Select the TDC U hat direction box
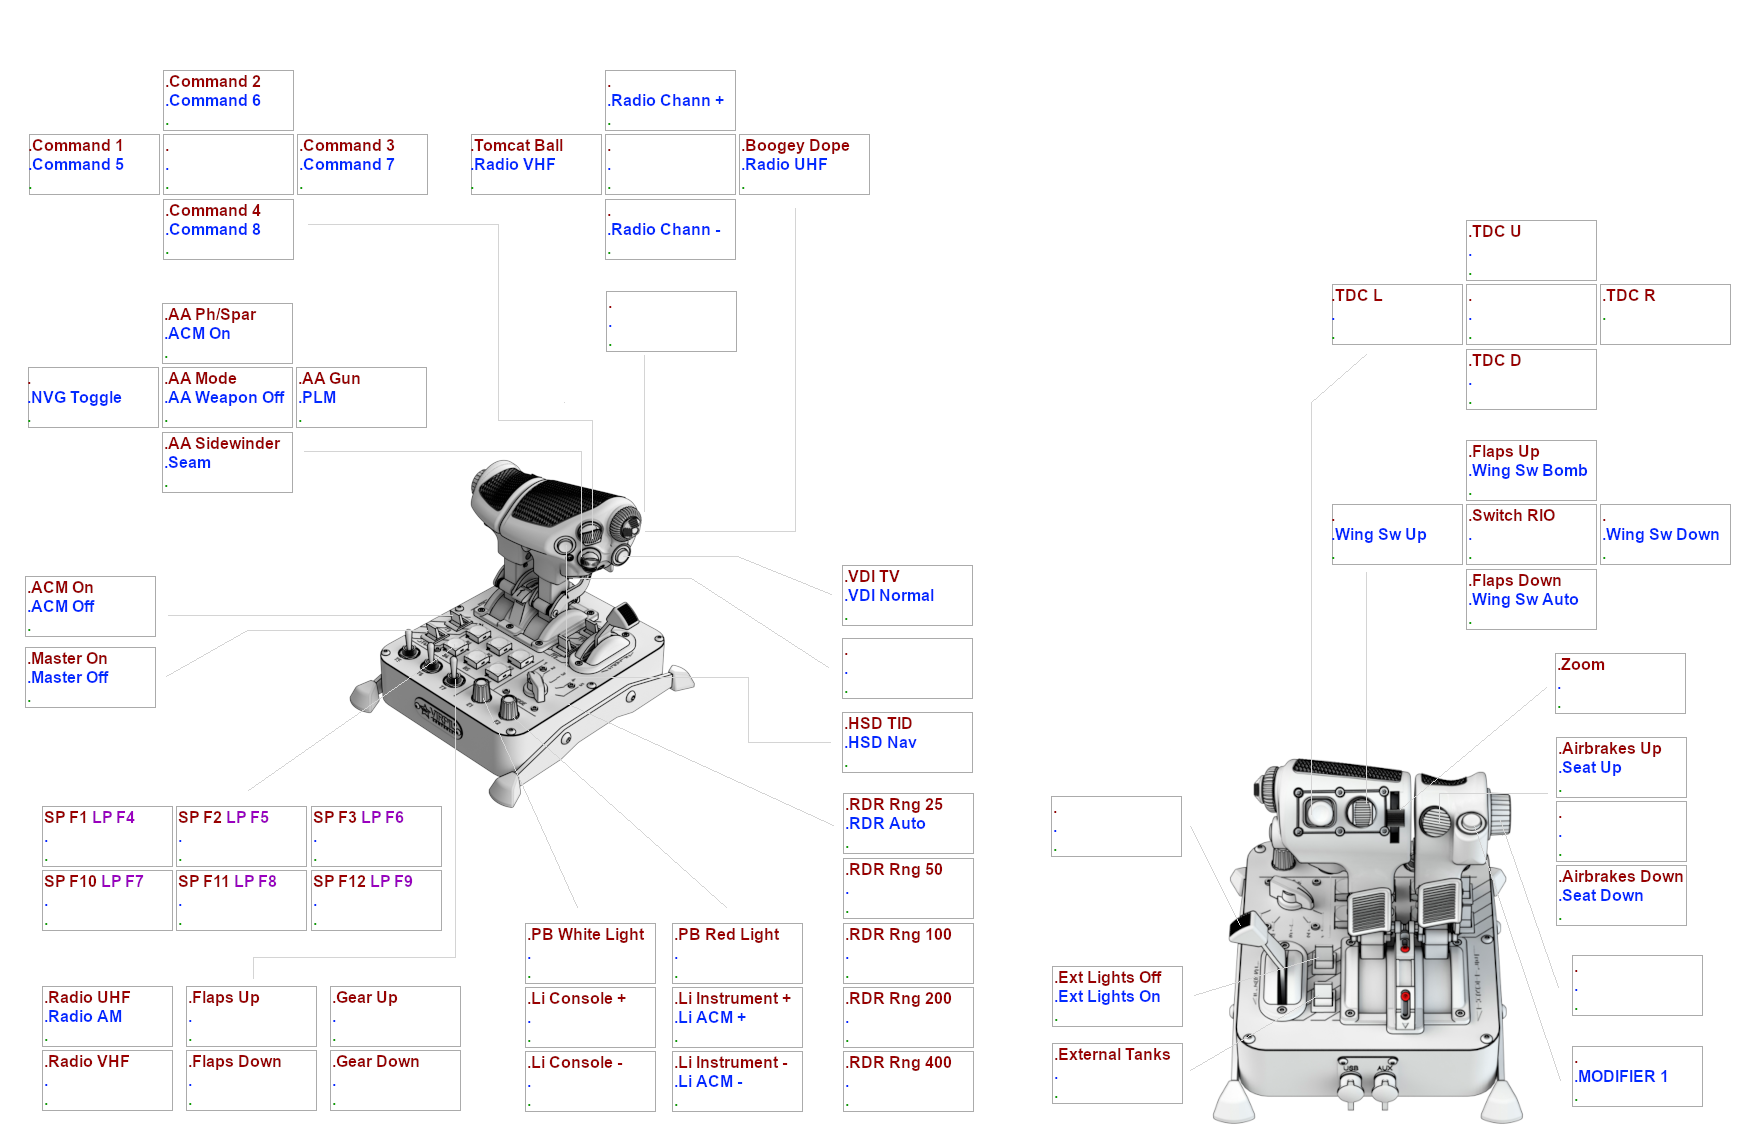This screenshot has height=1148, width=1741. pyautogui.click(x=1531, y=250)
